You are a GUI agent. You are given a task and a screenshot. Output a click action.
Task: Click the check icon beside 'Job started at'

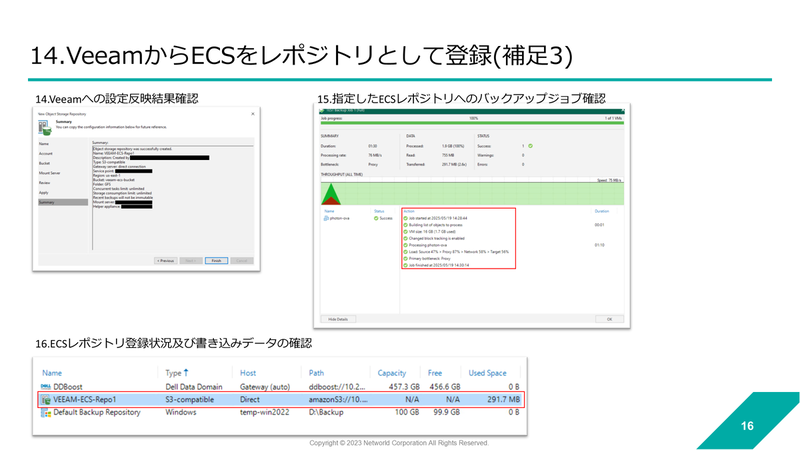pos(406,218)
